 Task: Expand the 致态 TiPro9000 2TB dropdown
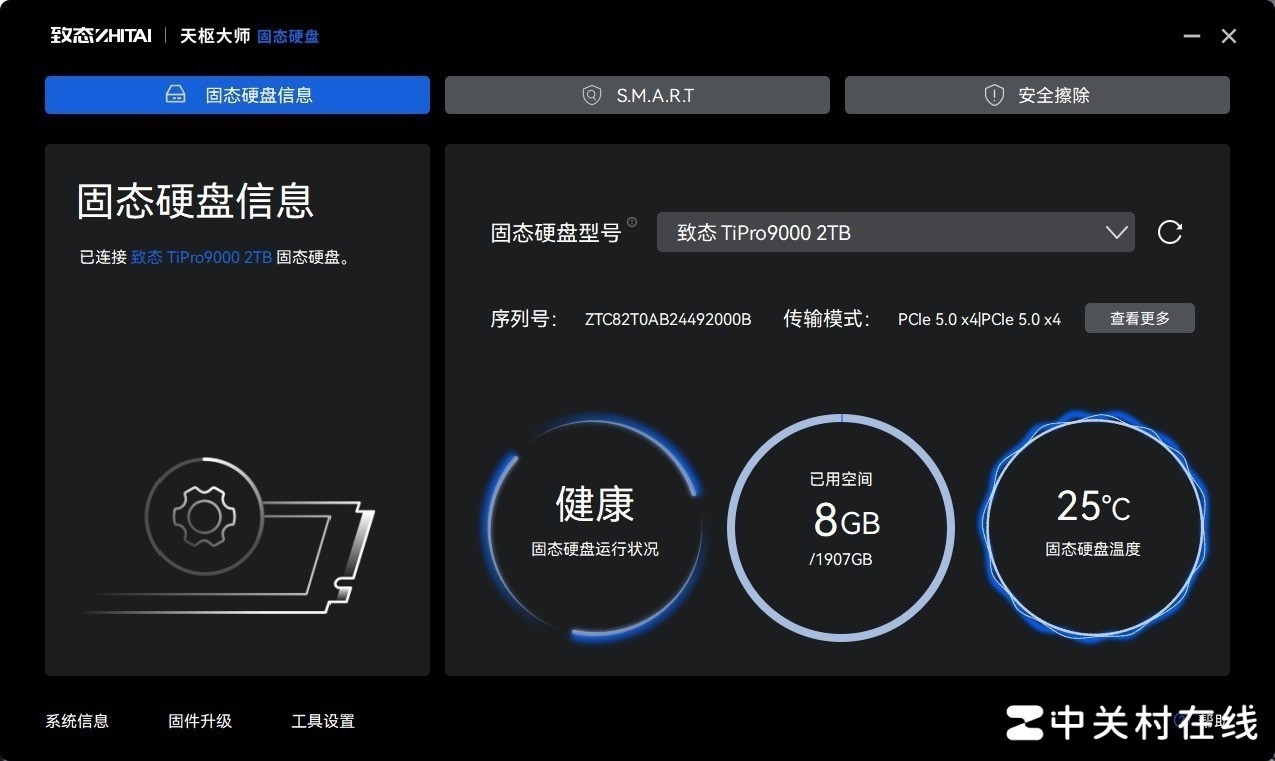pos(895,232)
